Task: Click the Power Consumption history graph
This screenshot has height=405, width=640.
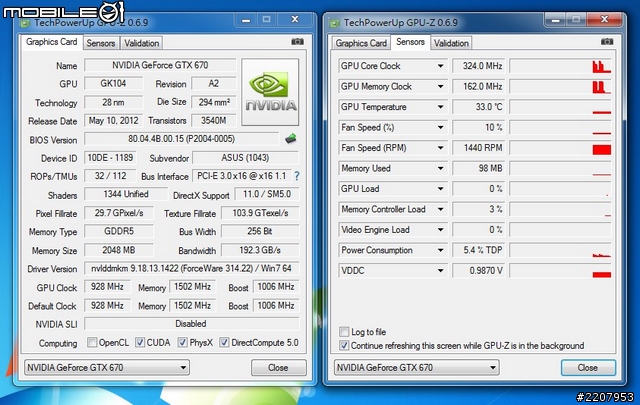Action: click(560, 250)
